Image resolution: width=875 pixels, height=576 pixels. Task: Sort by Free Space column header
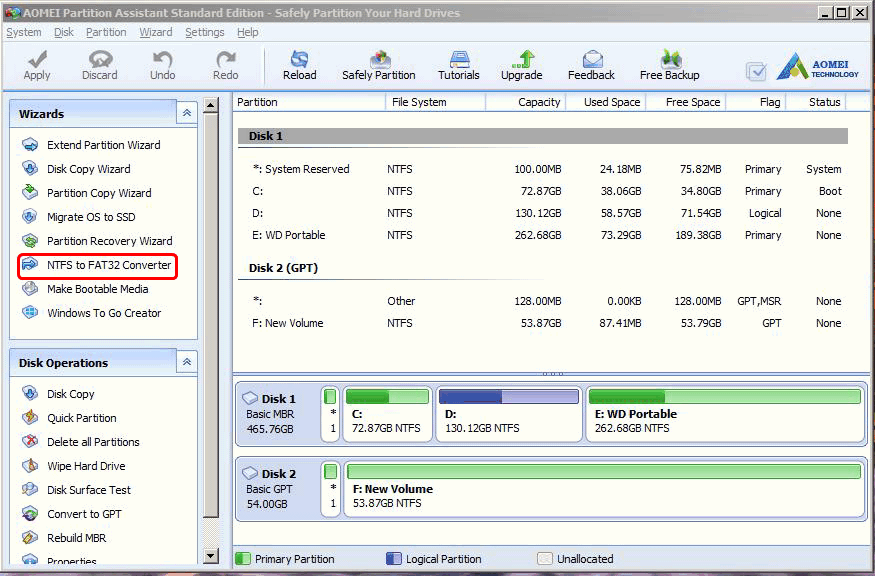pos(686,102)
